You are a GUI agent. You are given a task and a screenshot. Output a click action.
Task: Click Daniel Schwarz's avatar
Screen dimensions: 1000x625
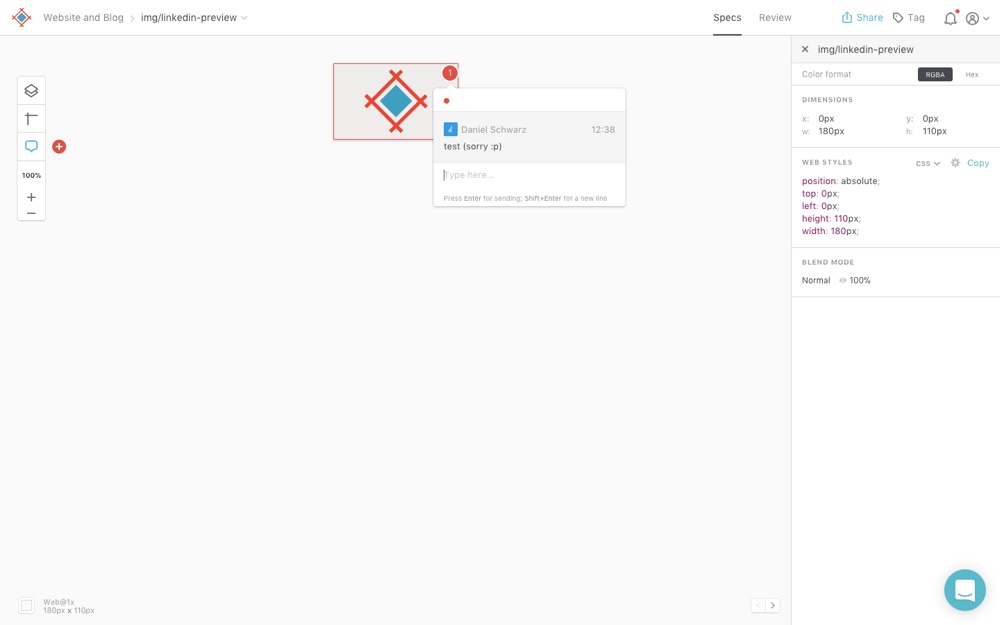[x=450, y=129]
